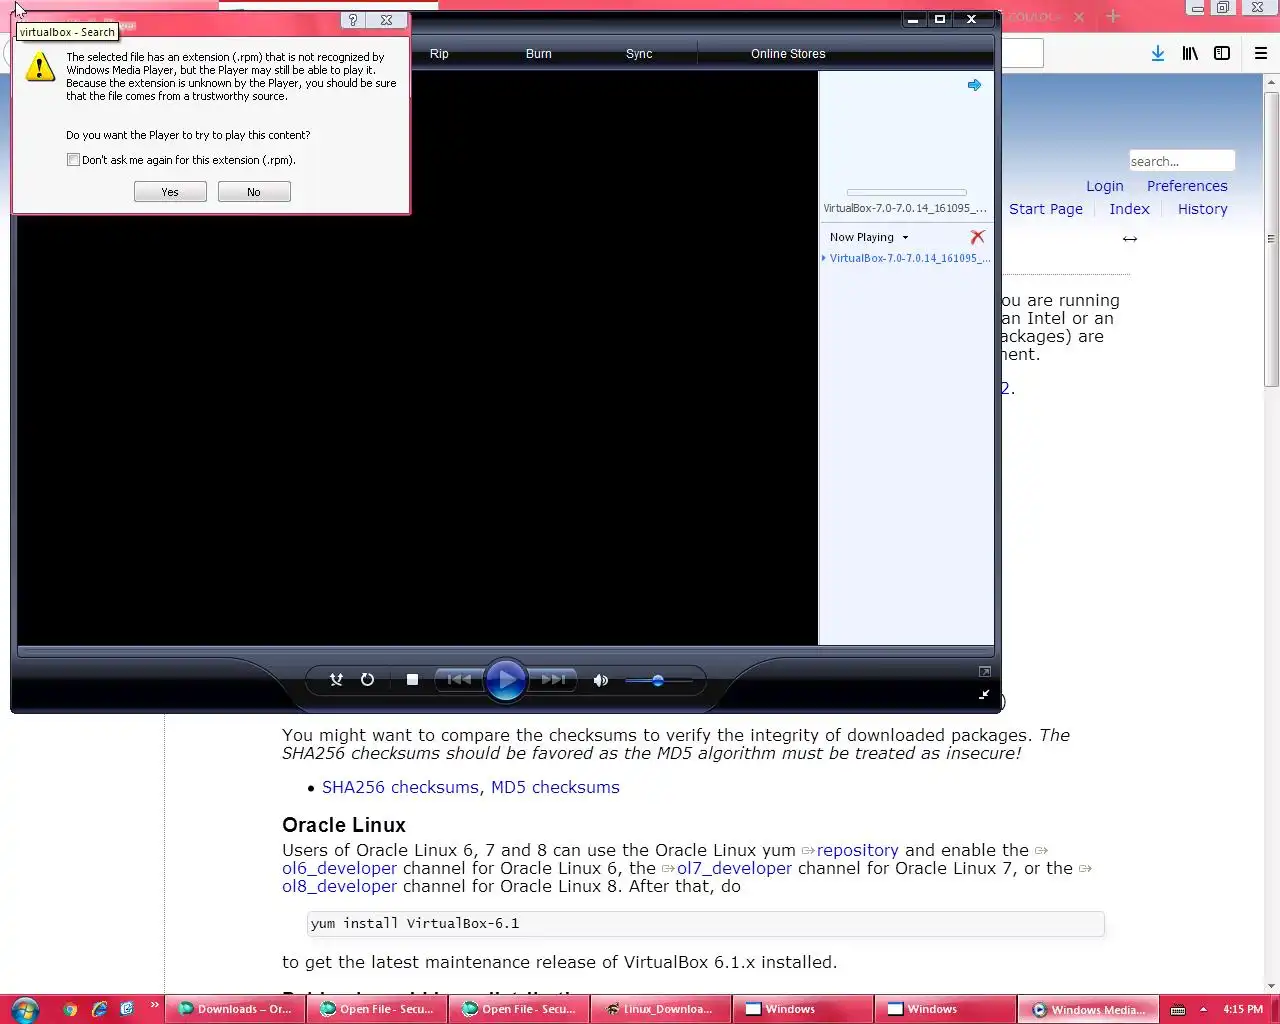Go to previous track in Media Player
Viewport: 1280px width, 1024px height.
pyautogui.click(x=459, y=680)
